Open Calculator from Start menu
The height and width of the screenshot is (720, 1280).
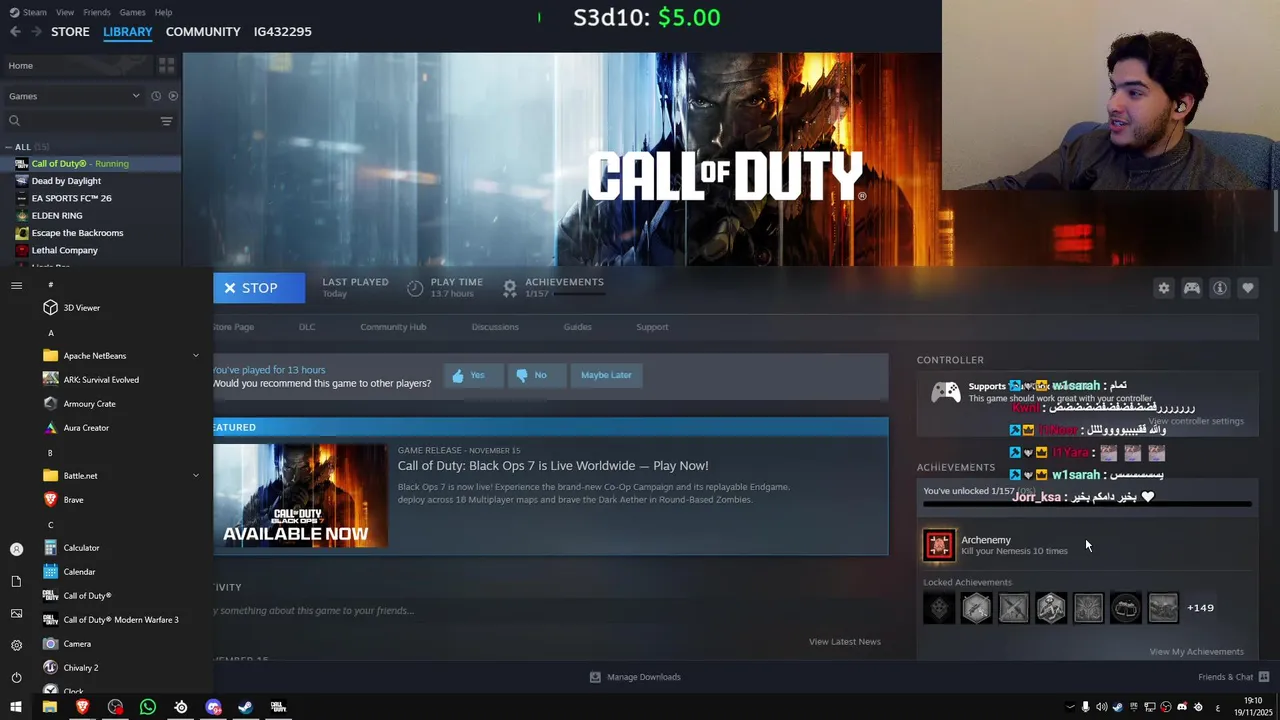tap(81, 548)
